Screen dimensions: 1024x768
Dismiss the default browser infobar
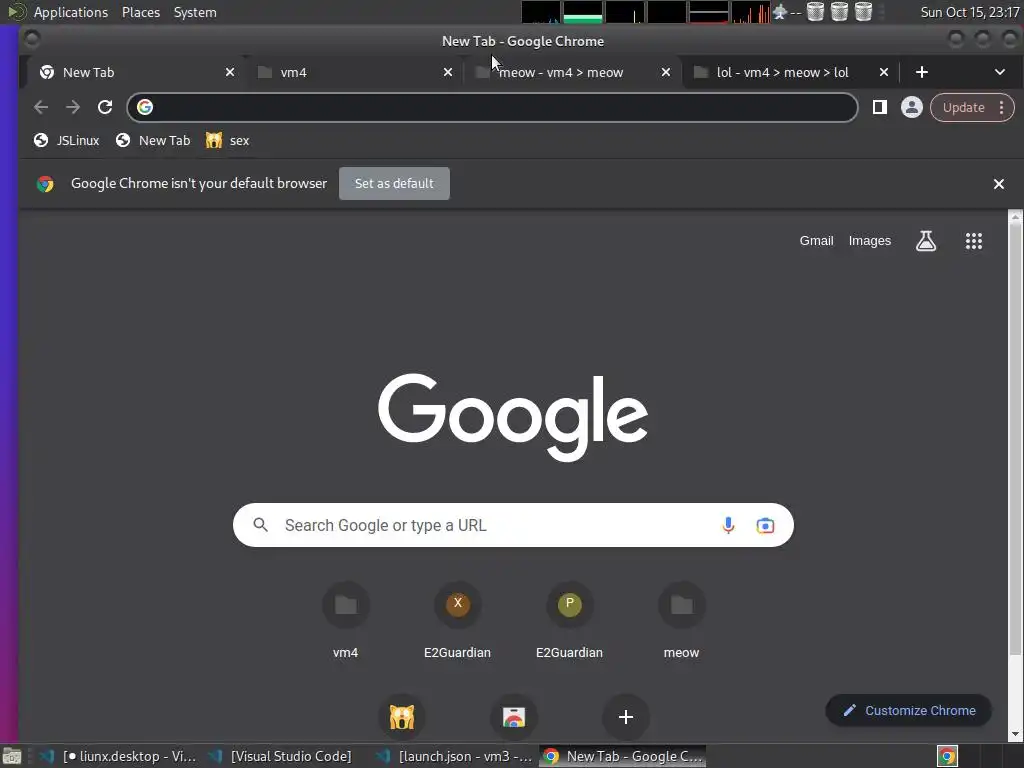[999, 184]
